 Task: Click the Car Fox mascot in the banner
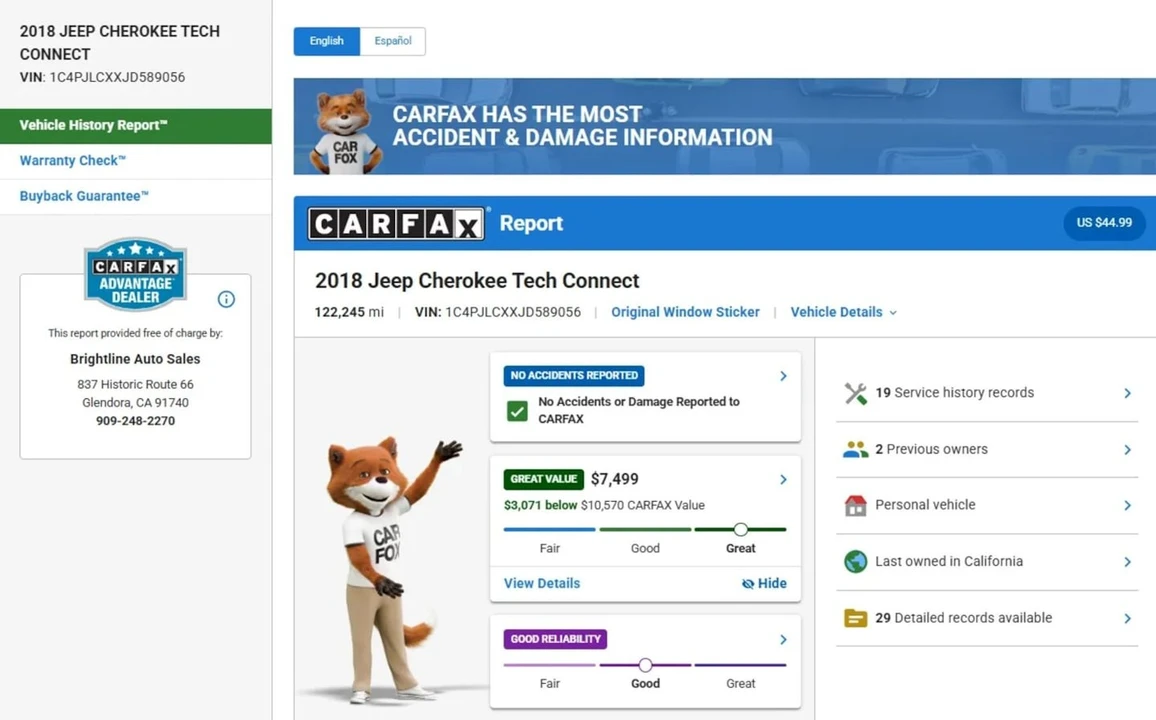pyautogui.click(x=344, y=131)
